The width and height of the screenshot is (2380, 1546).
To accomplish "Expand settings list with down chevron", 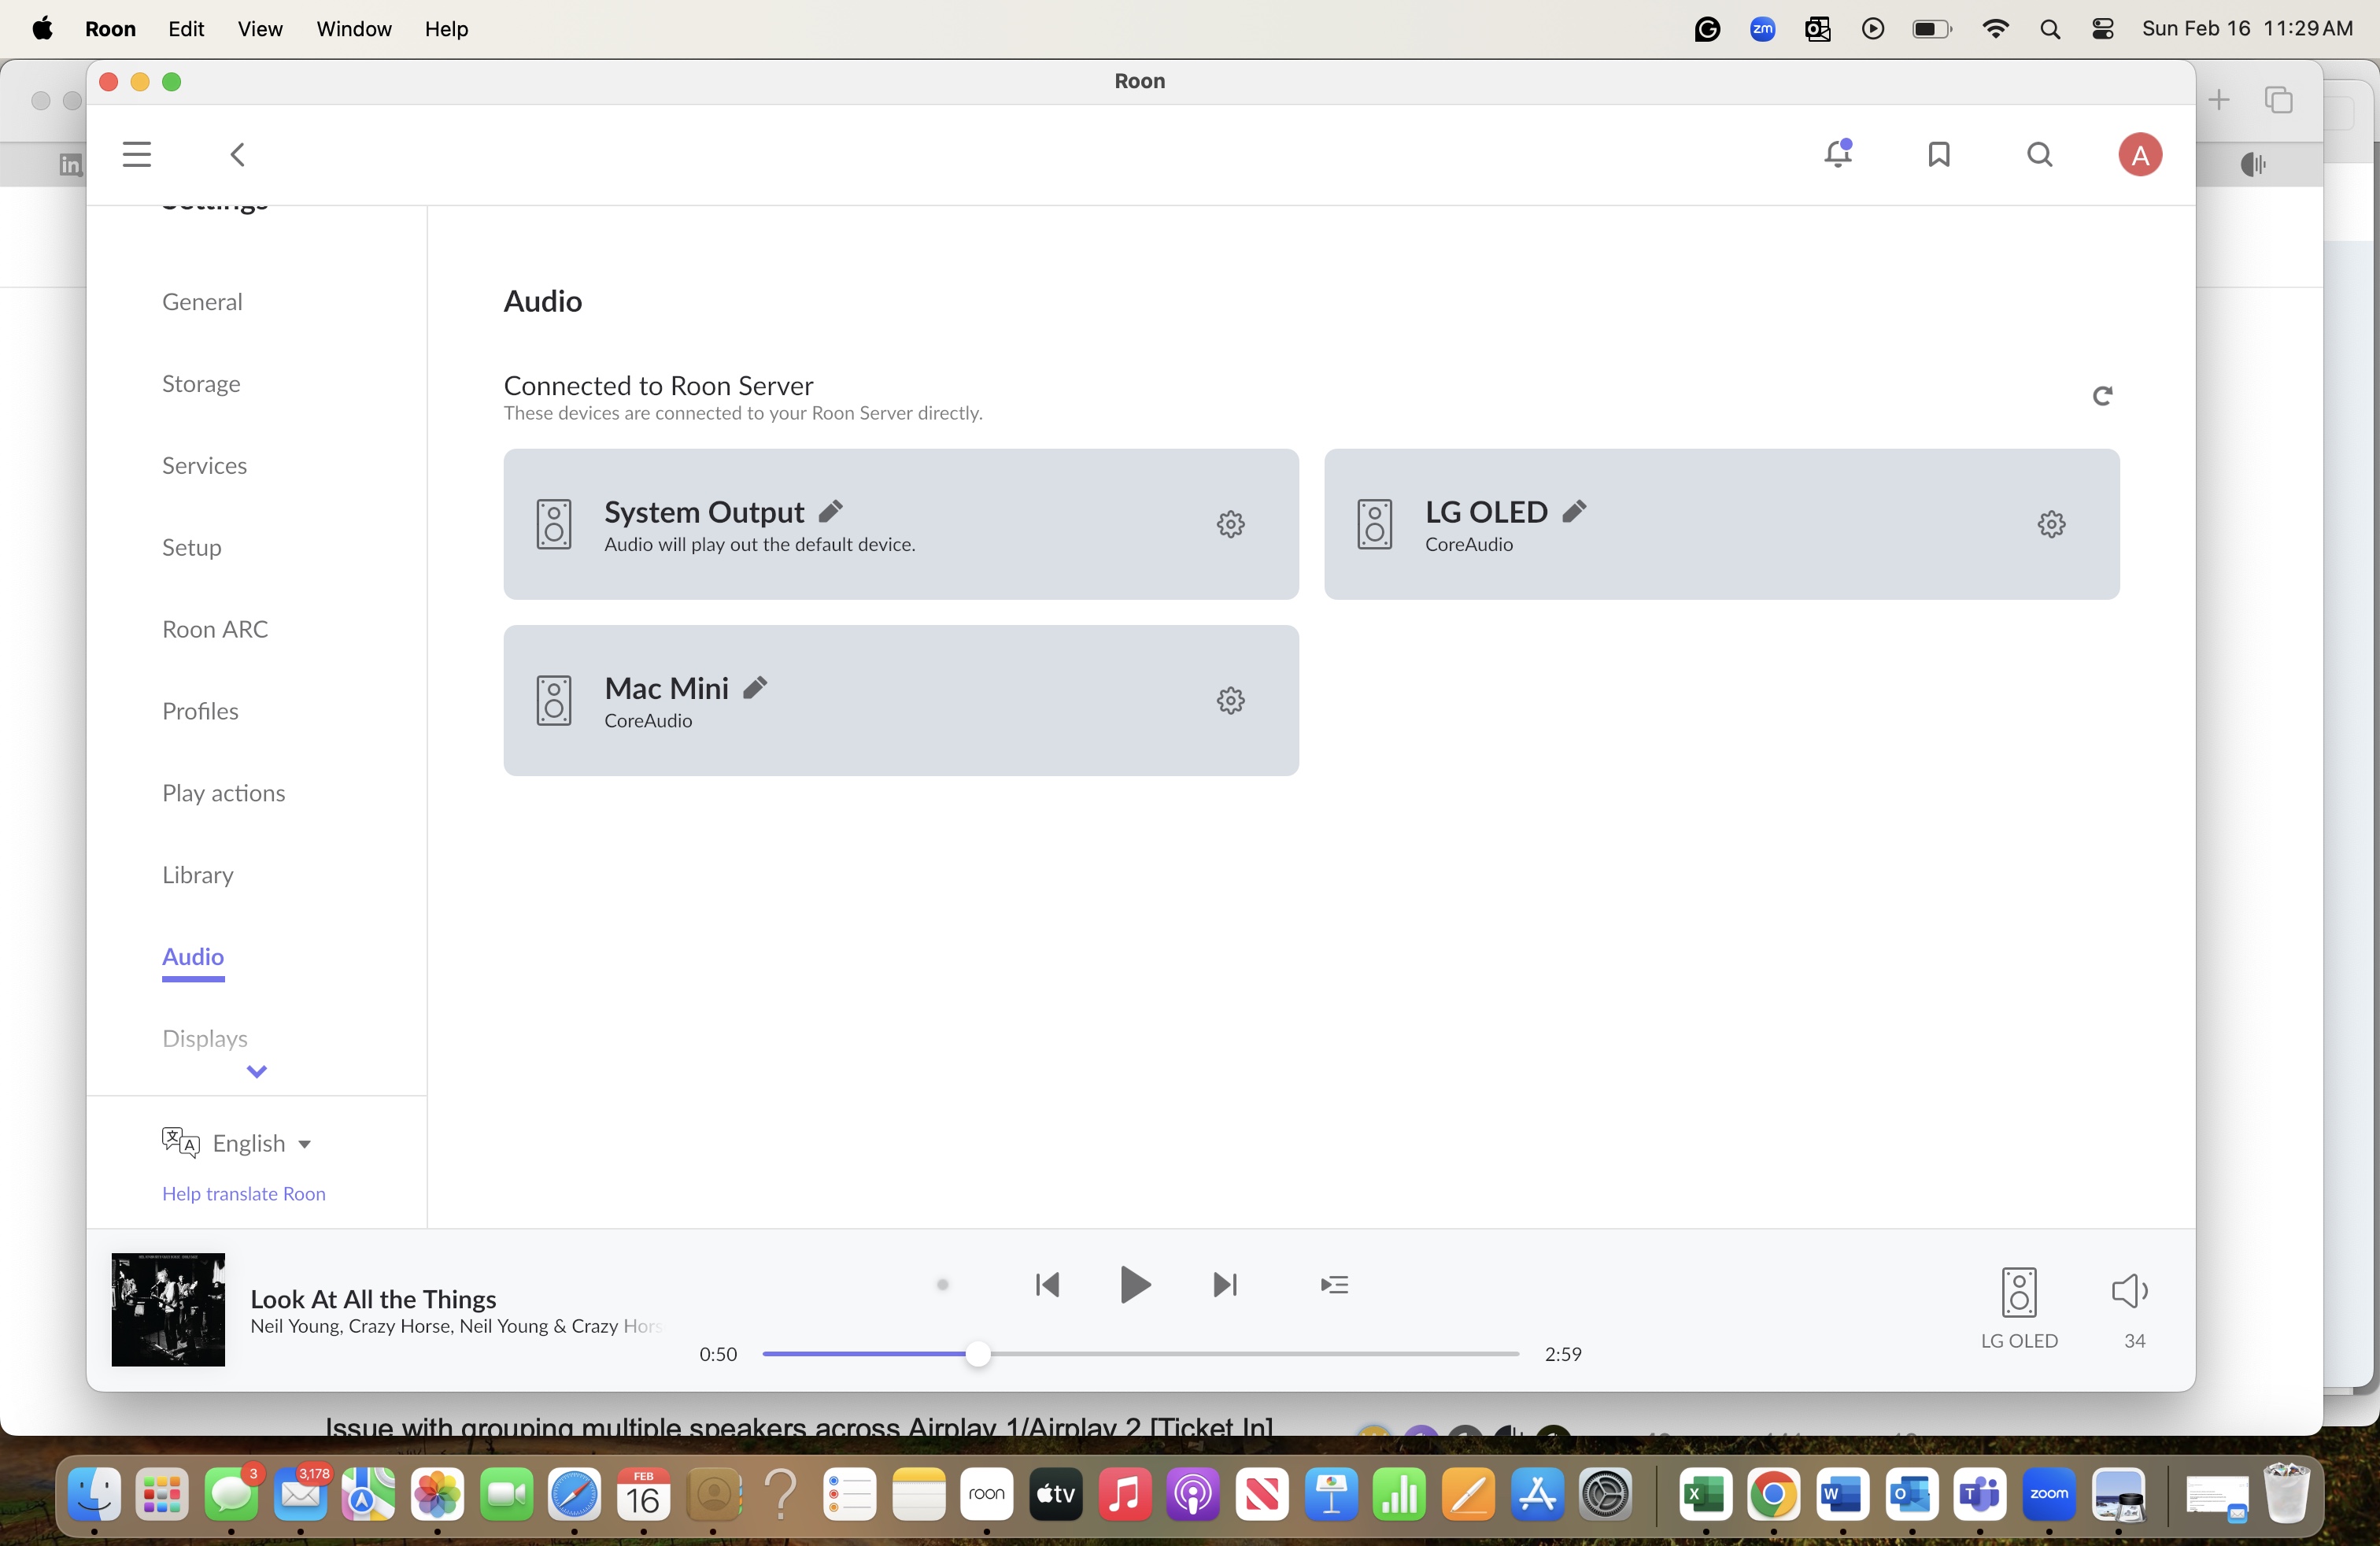I will click(x=256, y=1072).
